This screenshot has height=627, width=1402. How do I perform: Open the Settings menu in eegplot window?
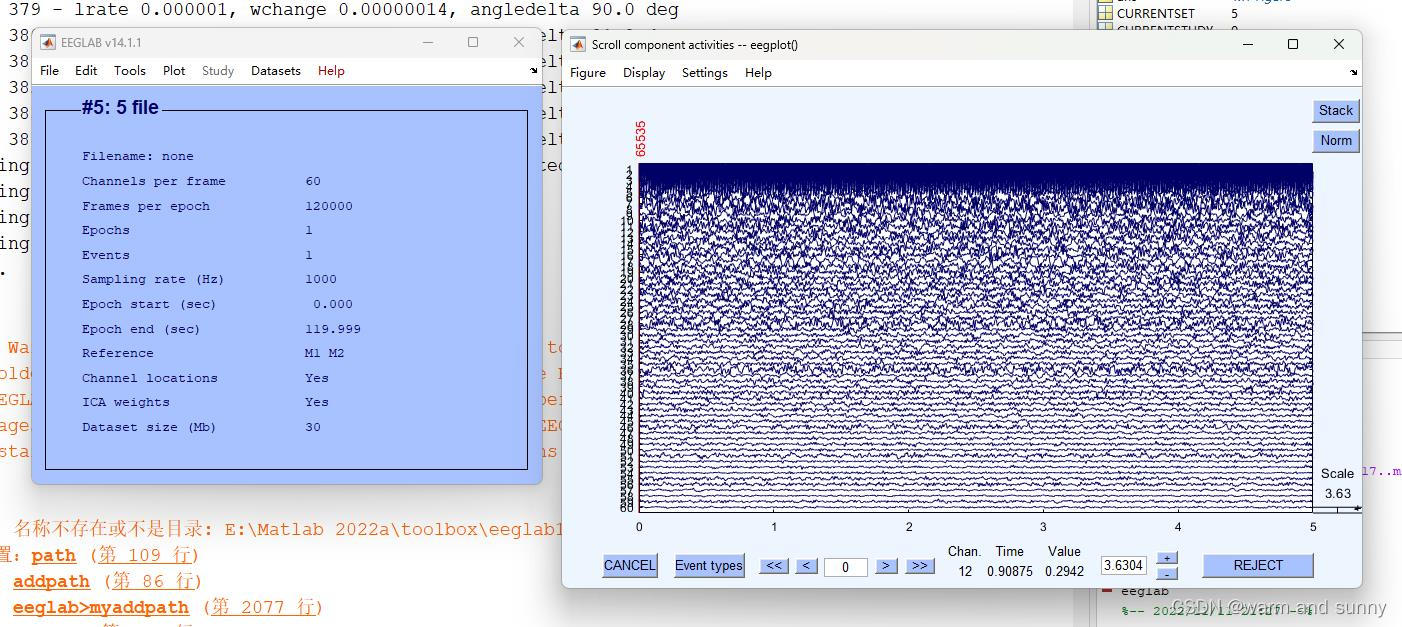[x=705, y=72]
